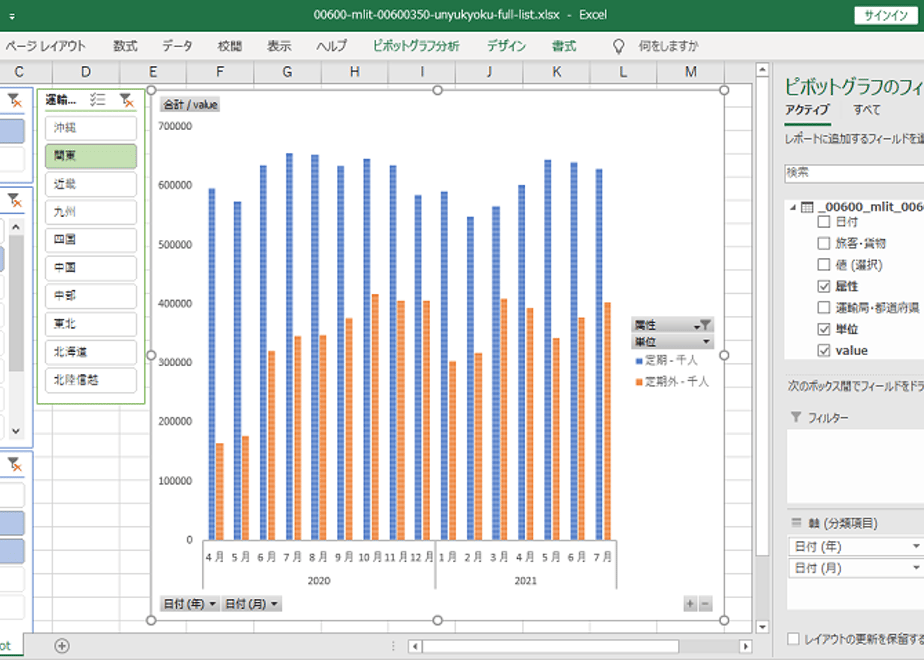Add a new sheet with the plus icon
924x660 pixels.
[x=62, y=646]
